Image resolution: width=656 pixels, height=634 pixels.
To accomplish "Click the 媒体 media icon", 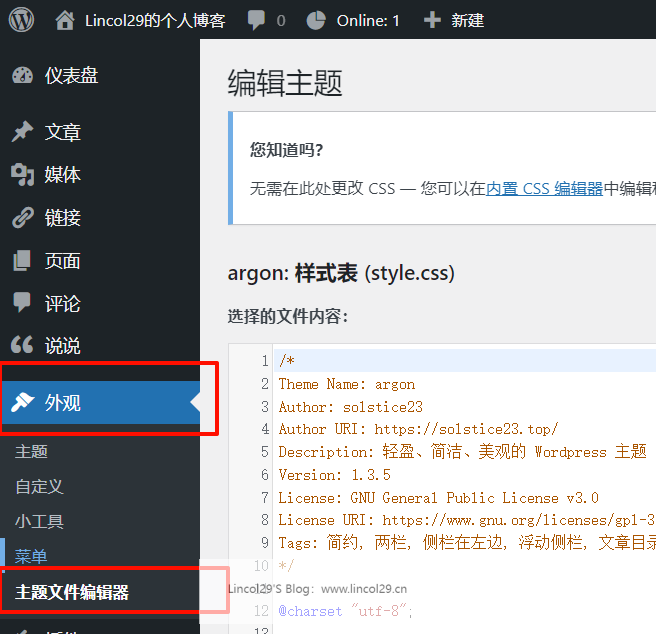I will (x=22, y=175).
